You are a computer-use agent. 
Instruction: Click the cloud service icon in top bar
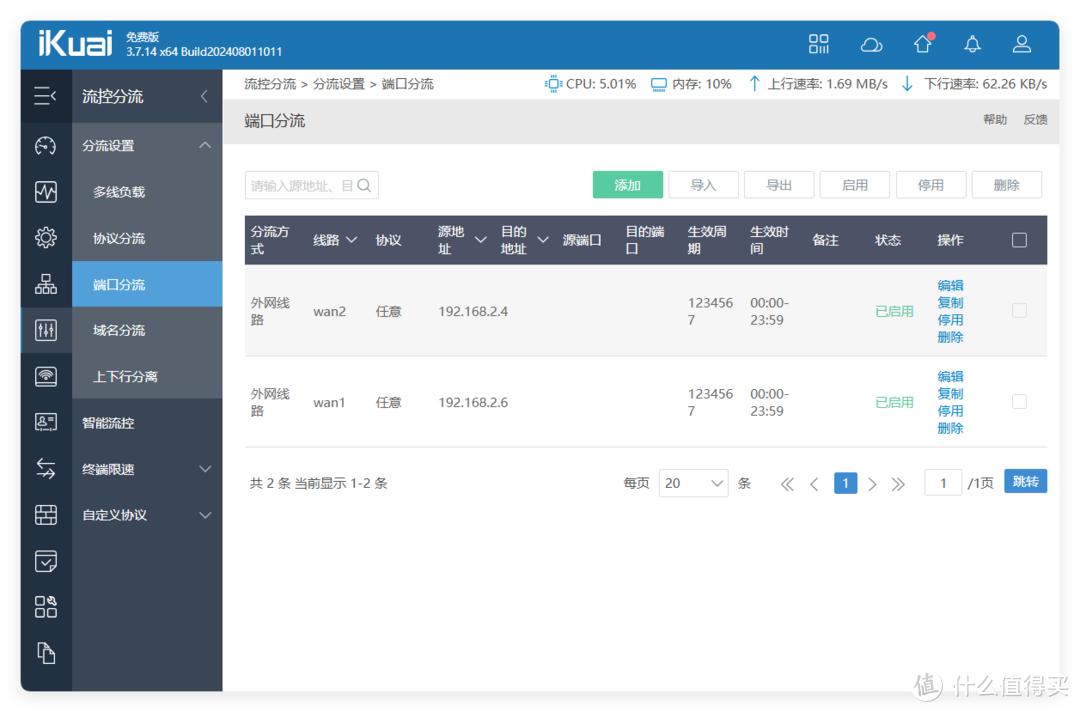coord(872,43)
